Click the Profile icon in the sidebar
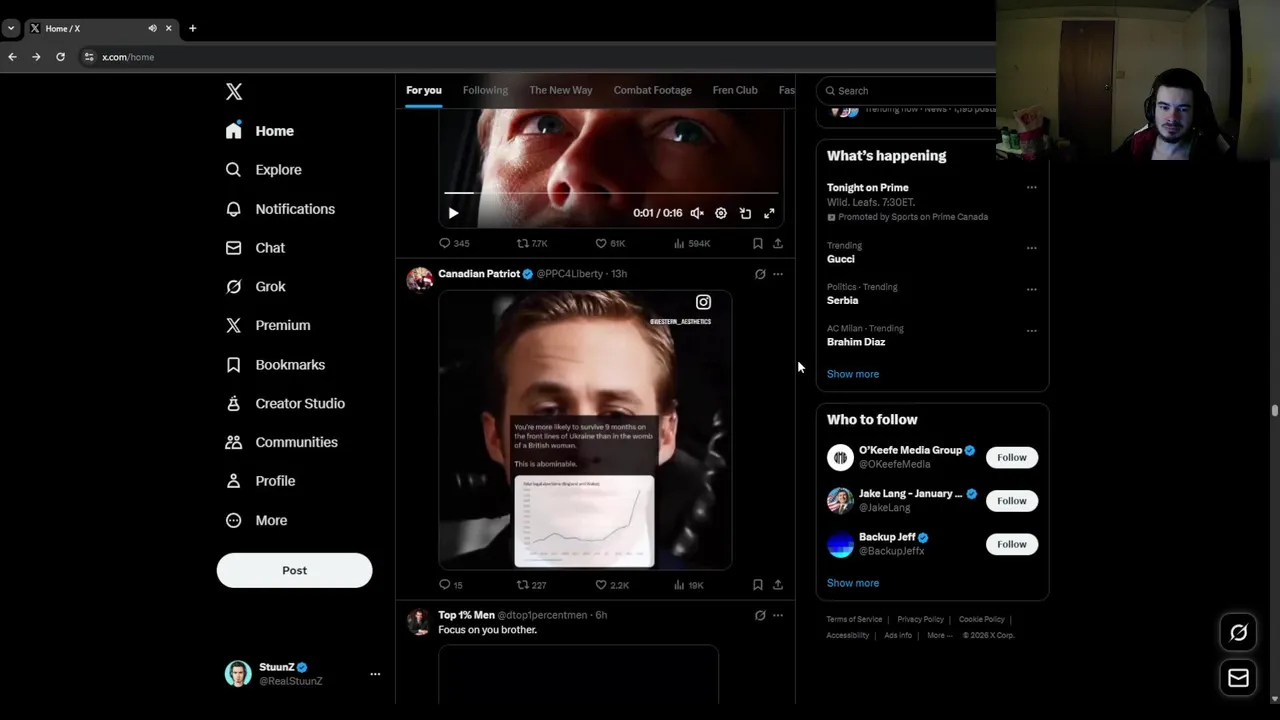Viewport: 1280px width, 720px height. tap(233, 481)
